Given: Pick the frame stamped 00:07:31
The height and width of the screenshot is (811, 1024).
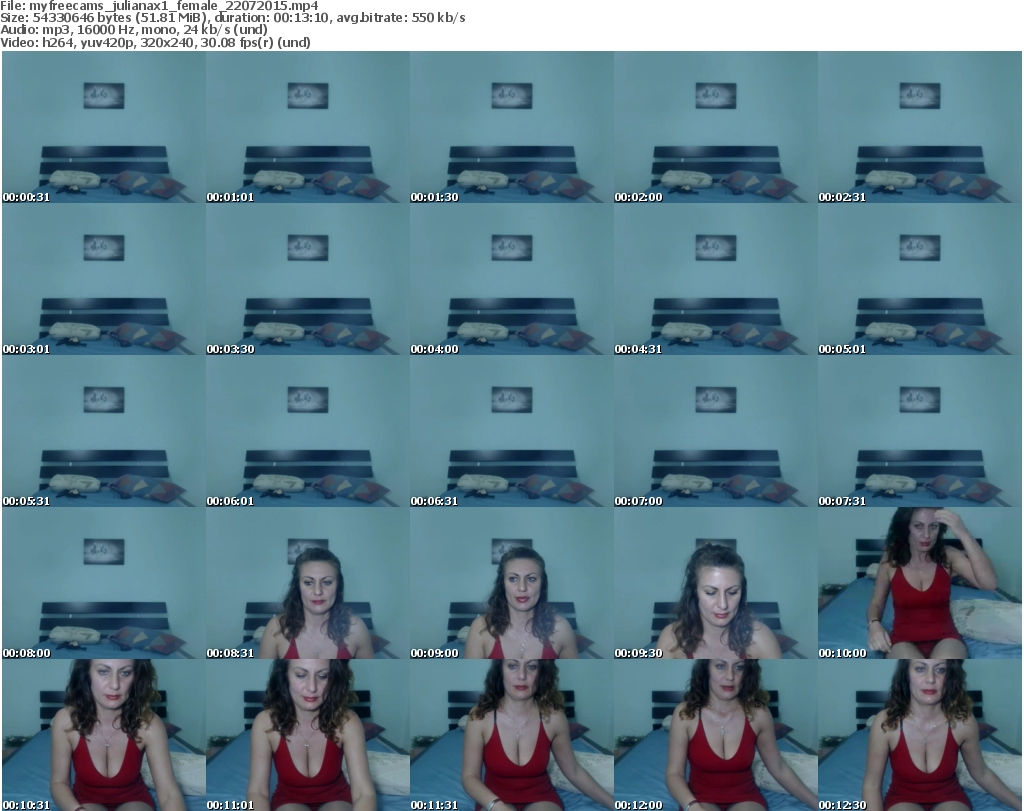Looking at the screenshot, I should coord(920,431).
